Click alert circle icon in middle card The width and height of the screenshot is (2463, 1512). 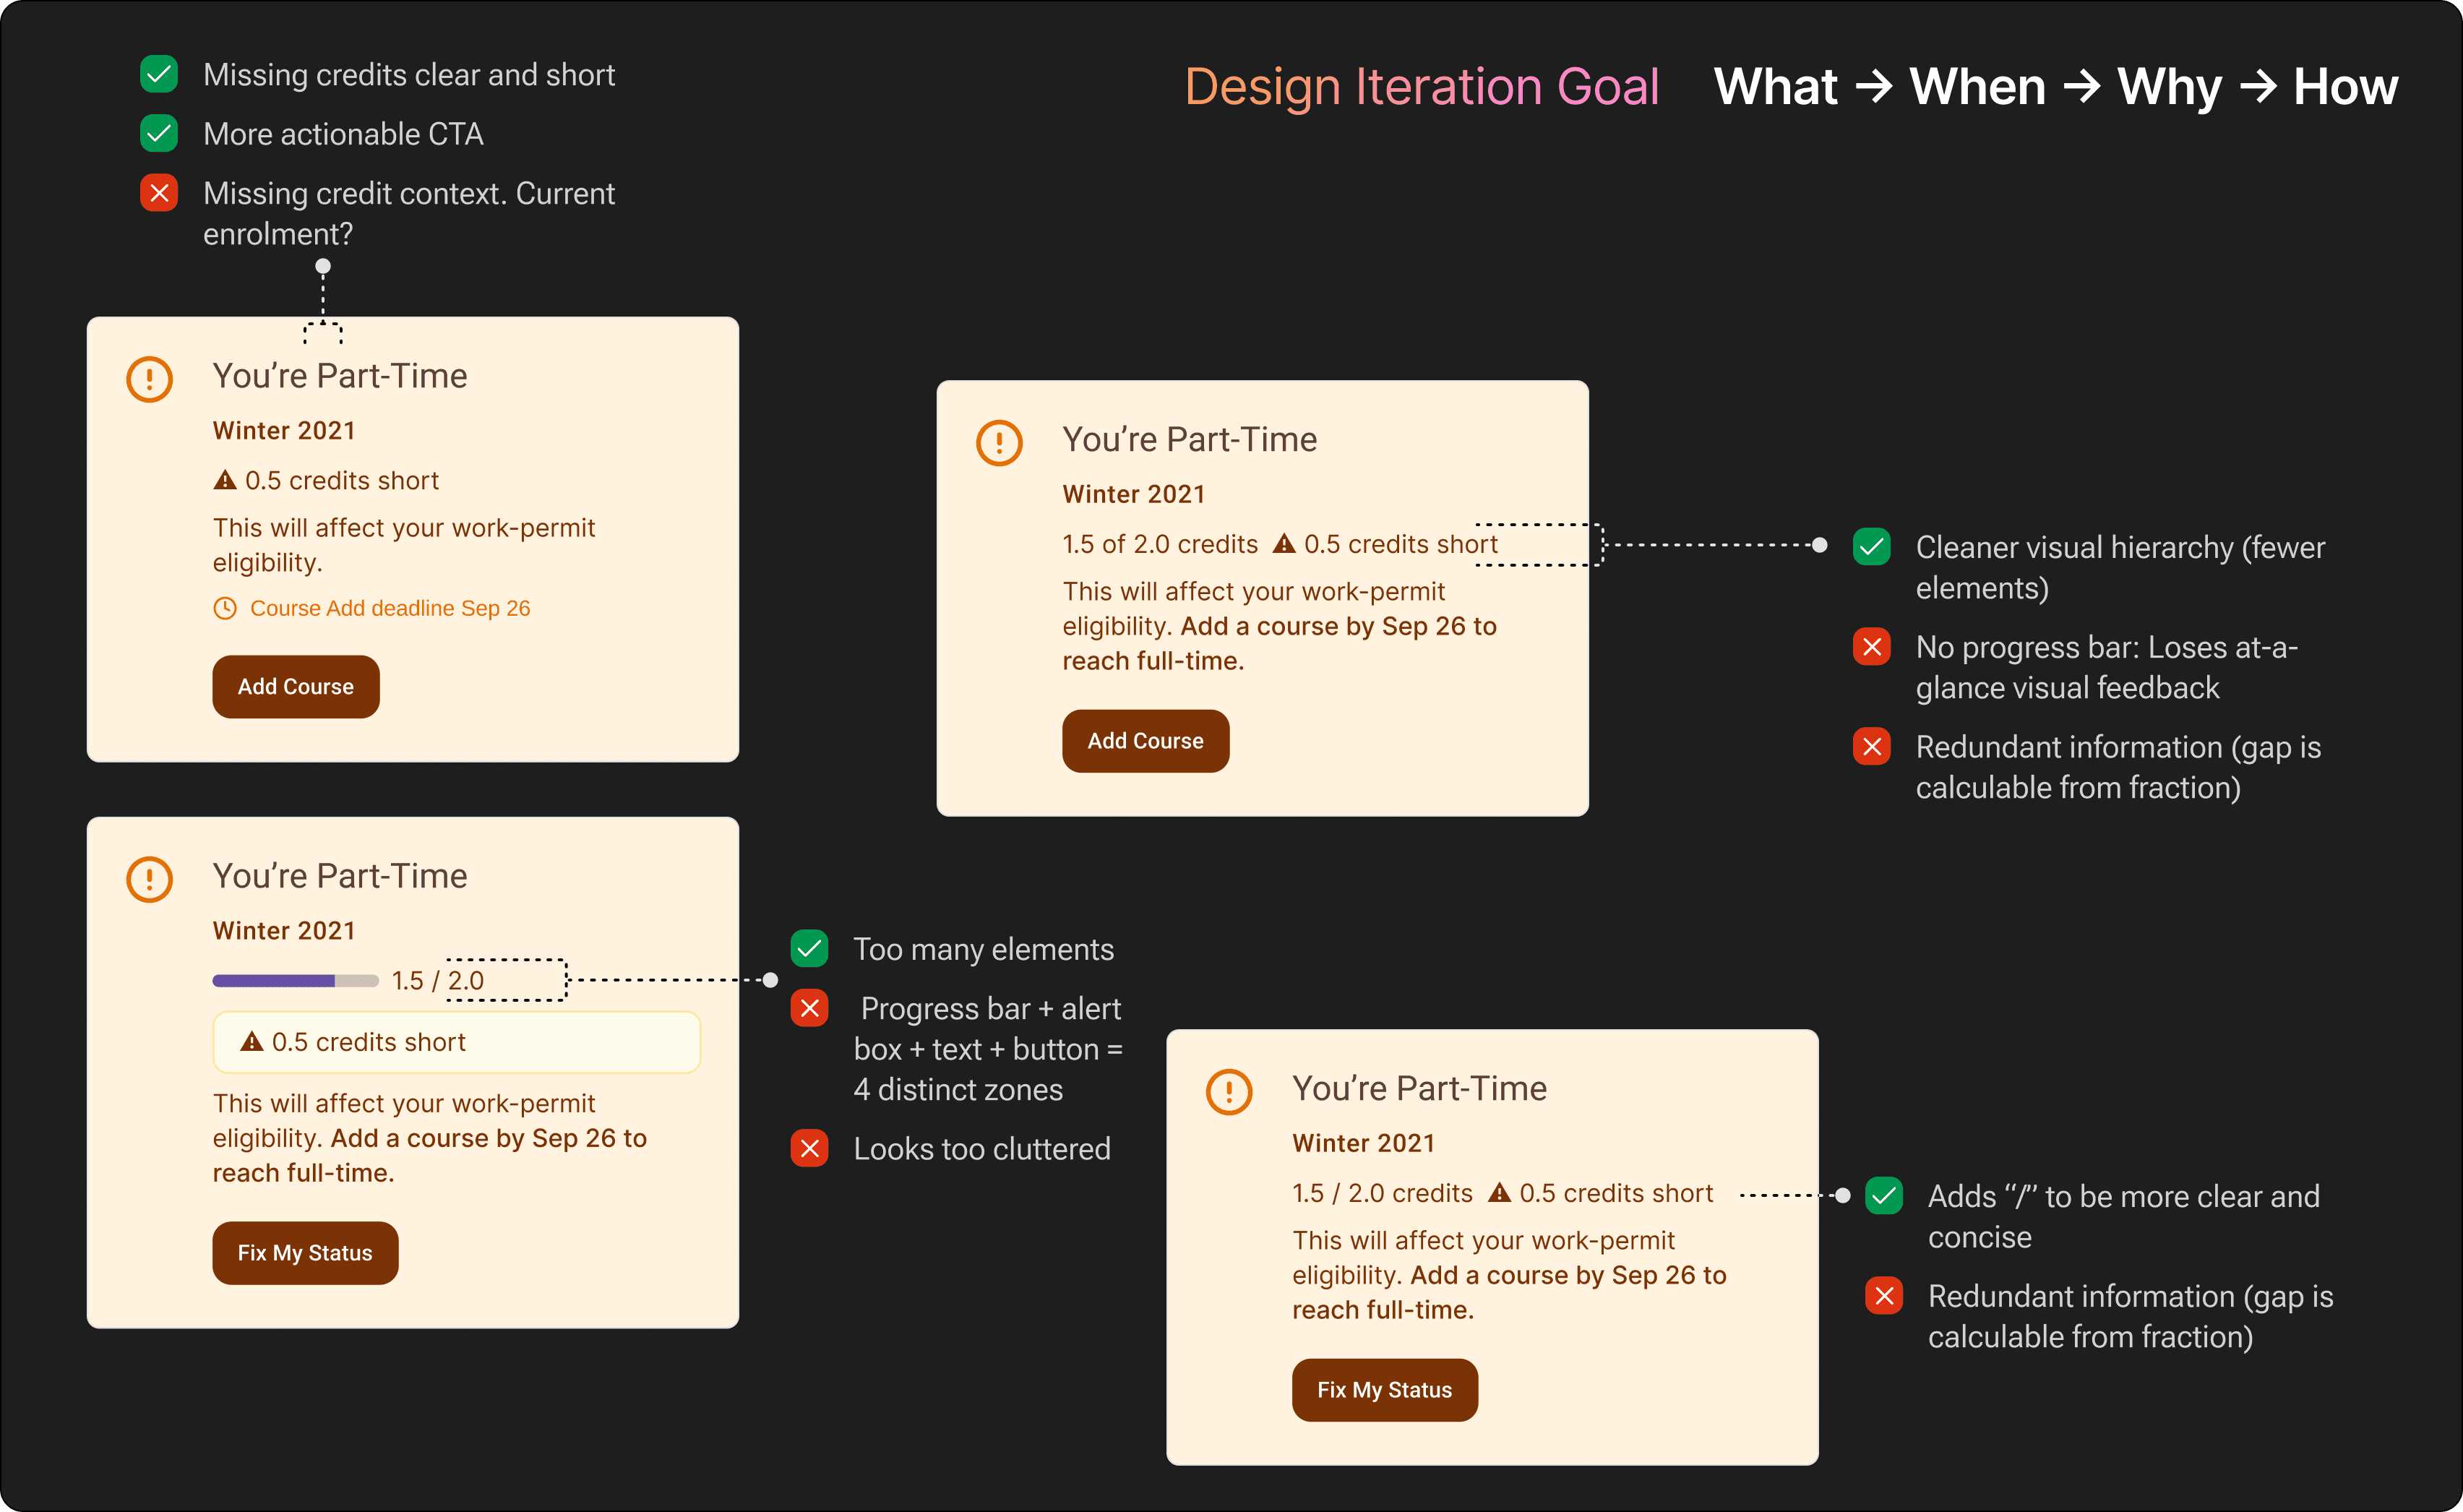999,443
